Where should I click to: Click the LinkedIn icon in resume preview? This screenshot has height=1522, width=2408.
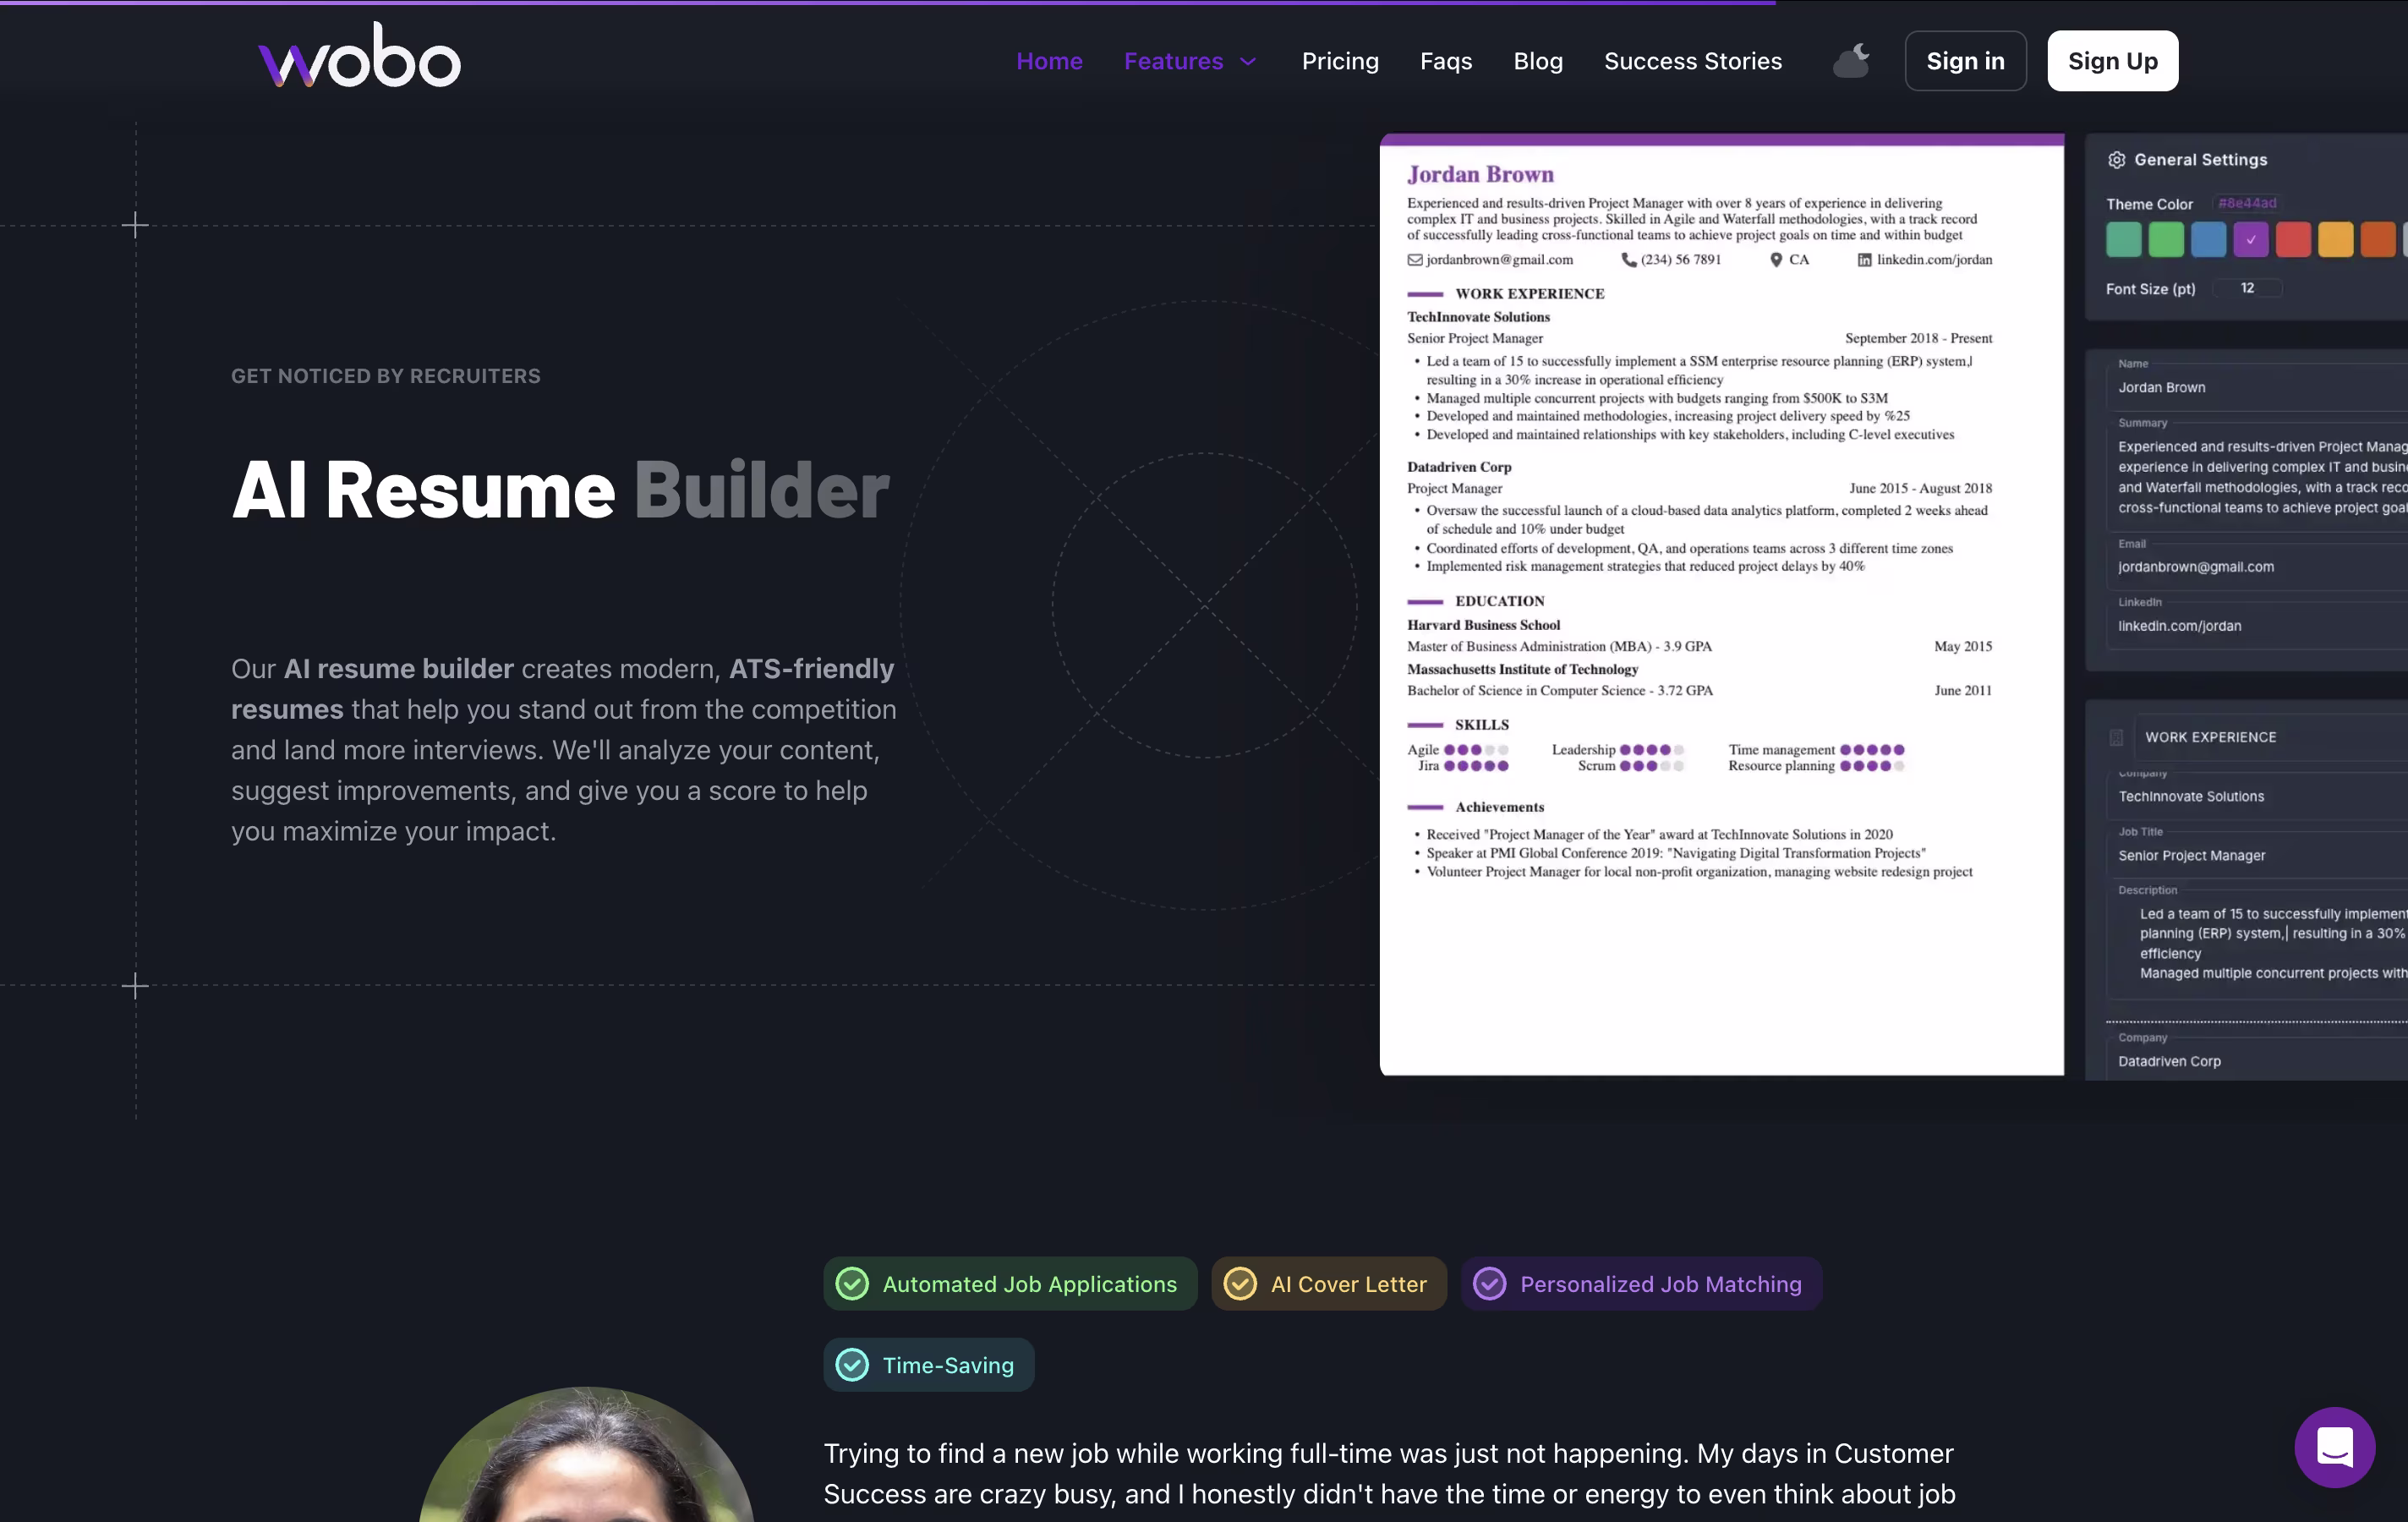pos(1864,260)
